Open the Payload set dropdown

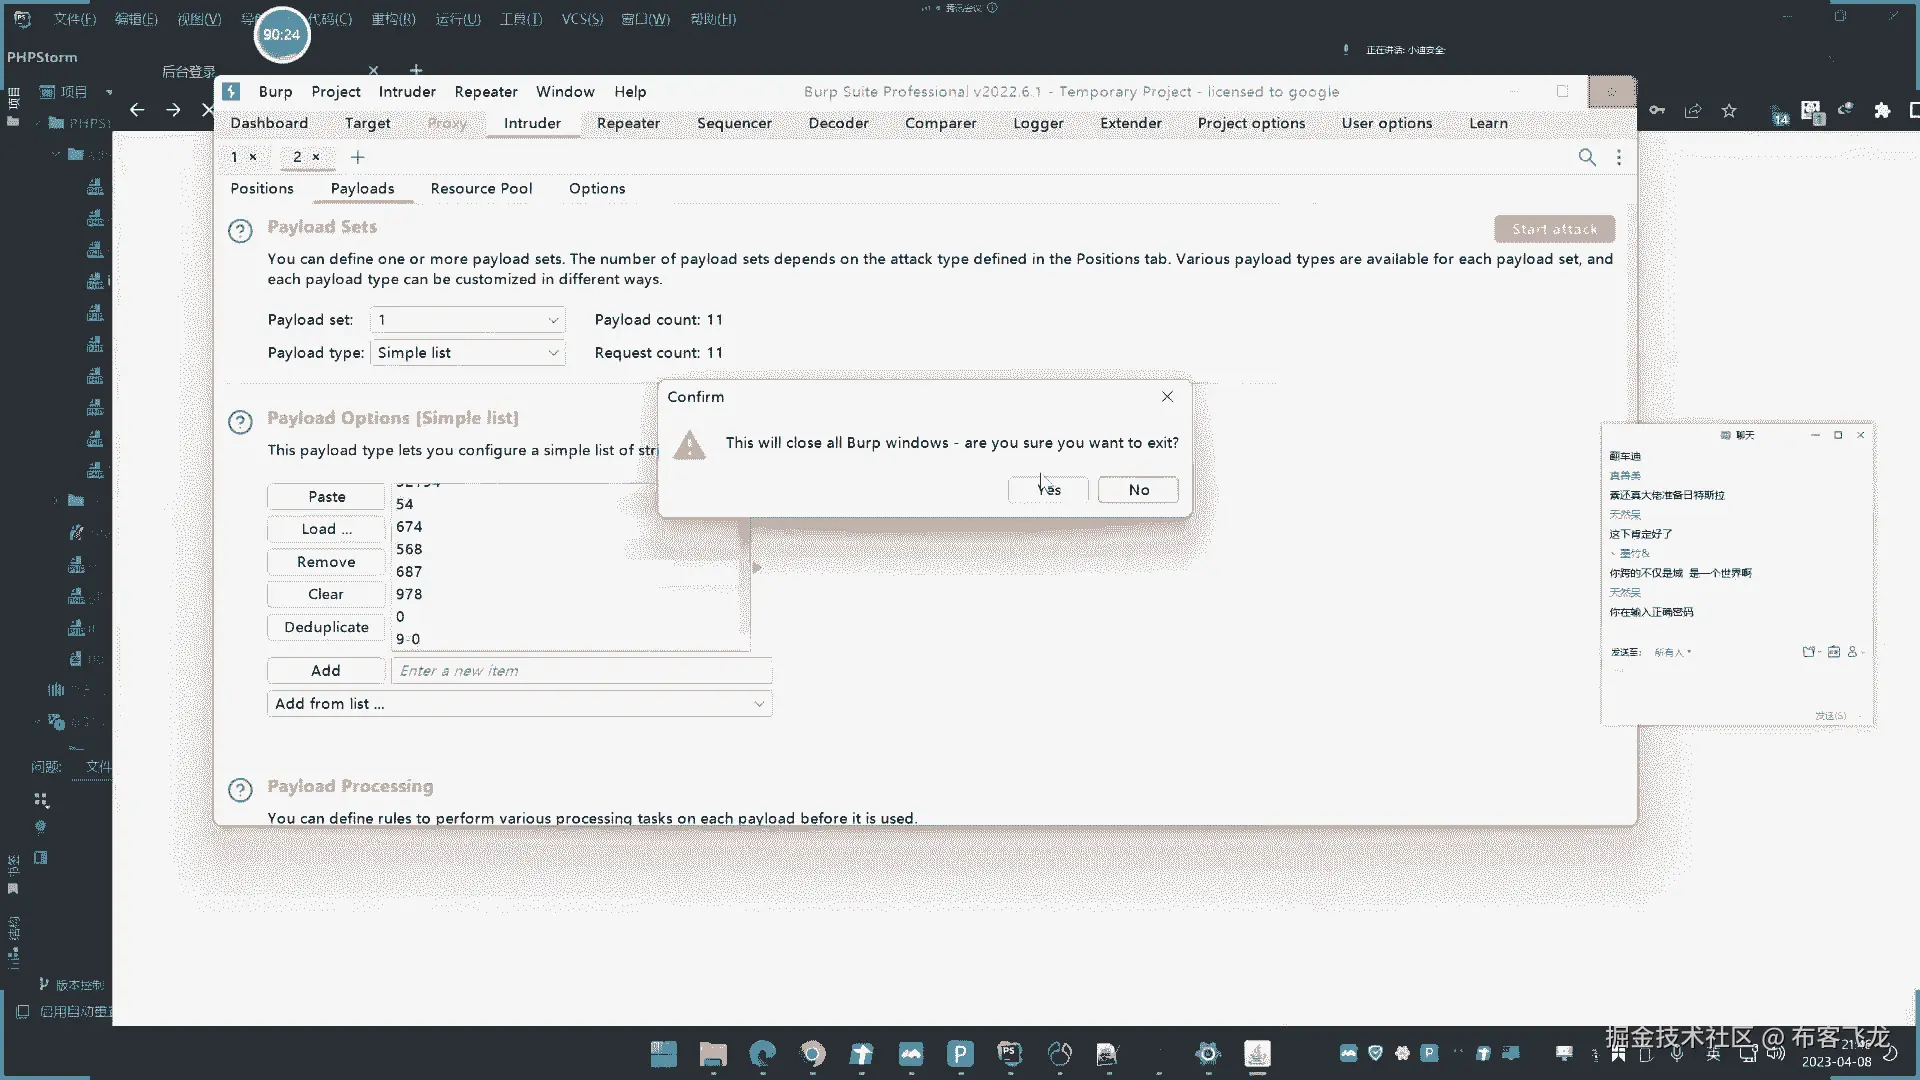(467, 320)
